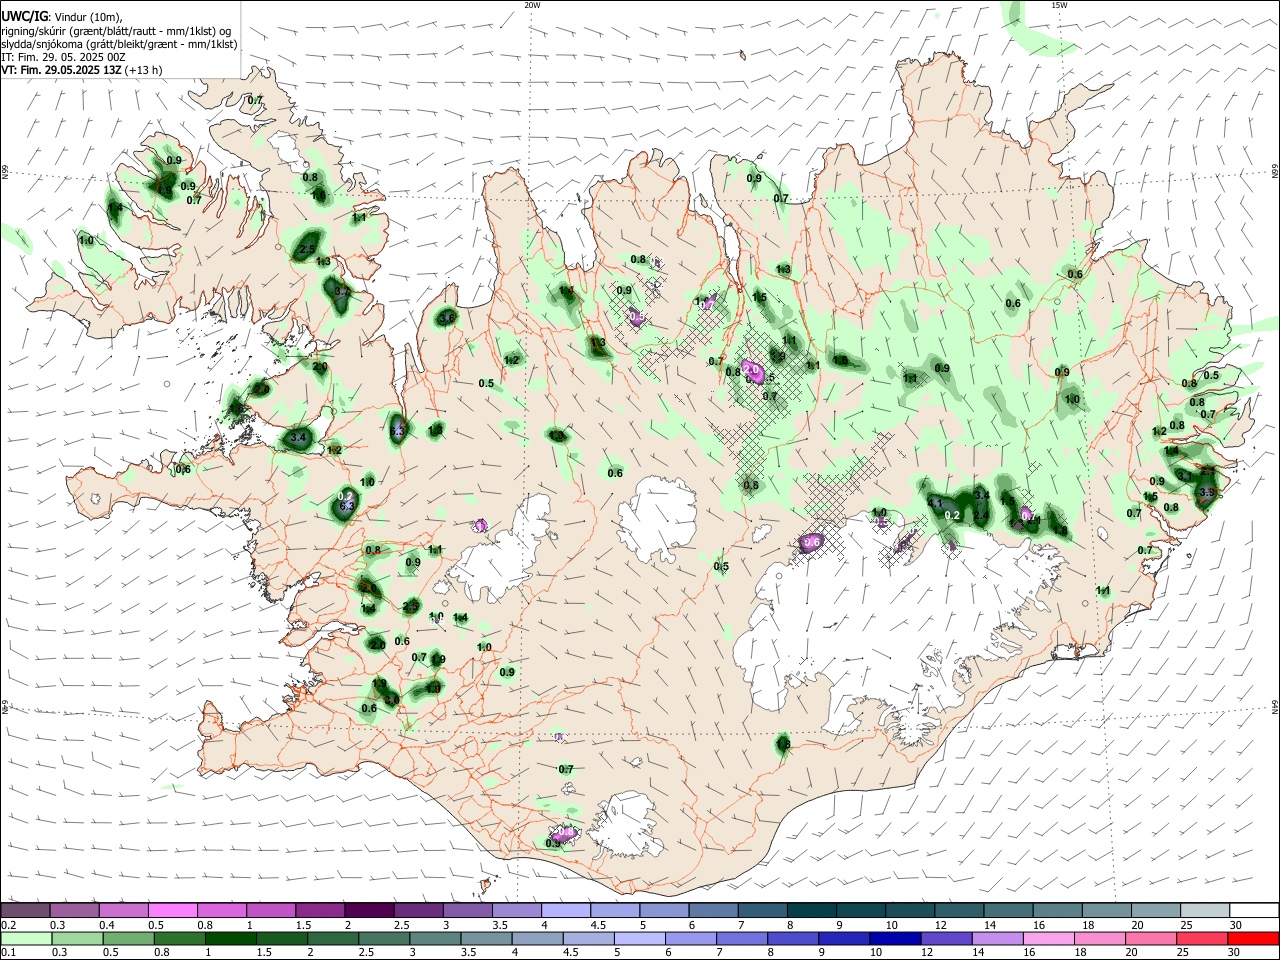
Task: Pick the dark teal 8–9 swatch in upper row
Action: click(x=811, y=910)
